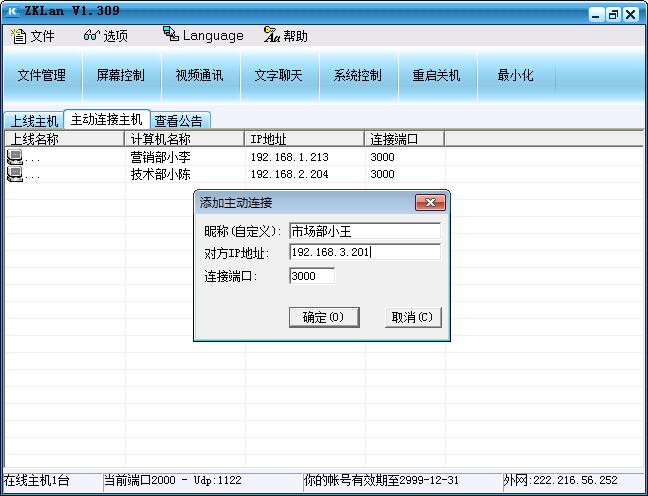Sort by 连接端口 column header
The height and width of the screenshot is (496, 648).
[x=404, y=139]
